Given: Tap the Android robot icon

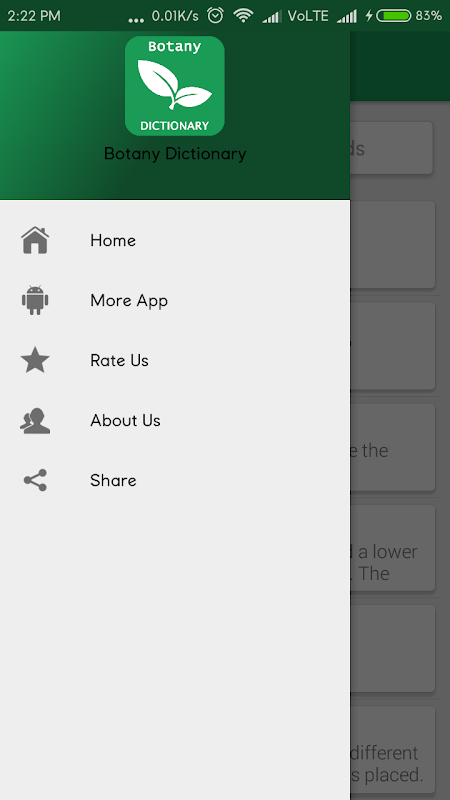Looking at the screenshot, I should pos(35,300).
